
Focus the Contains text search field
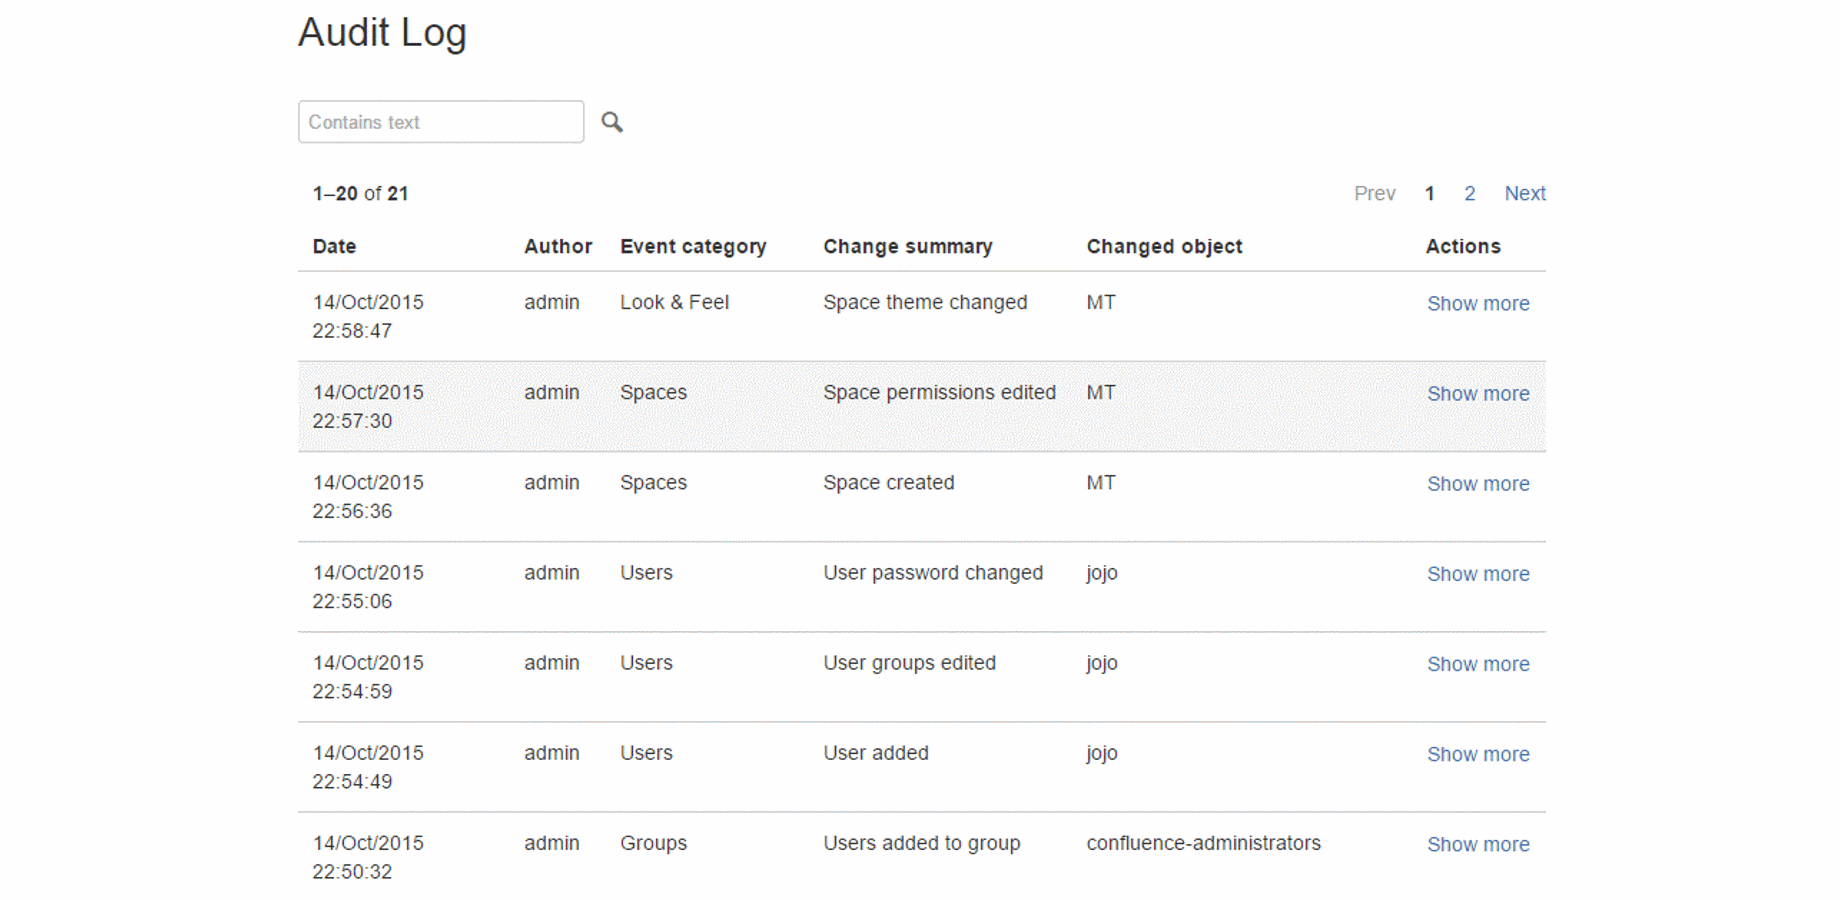[440, 122]
